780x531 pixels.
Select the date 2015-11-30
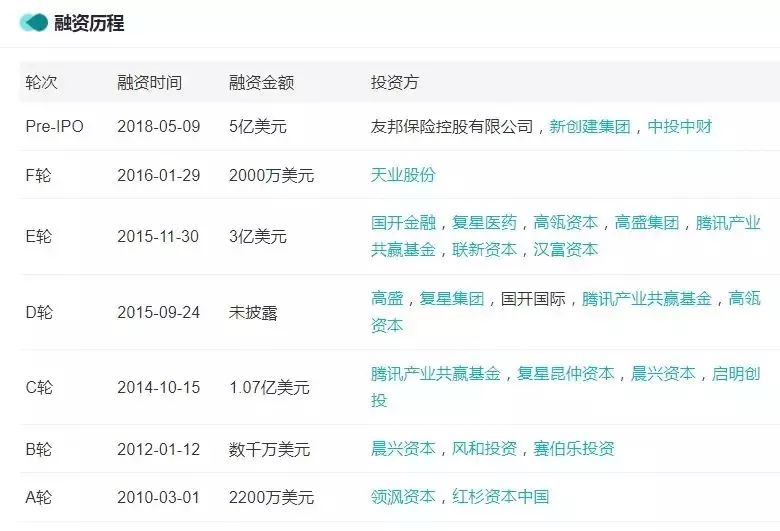pyautogui.click(x=158, y=236)
